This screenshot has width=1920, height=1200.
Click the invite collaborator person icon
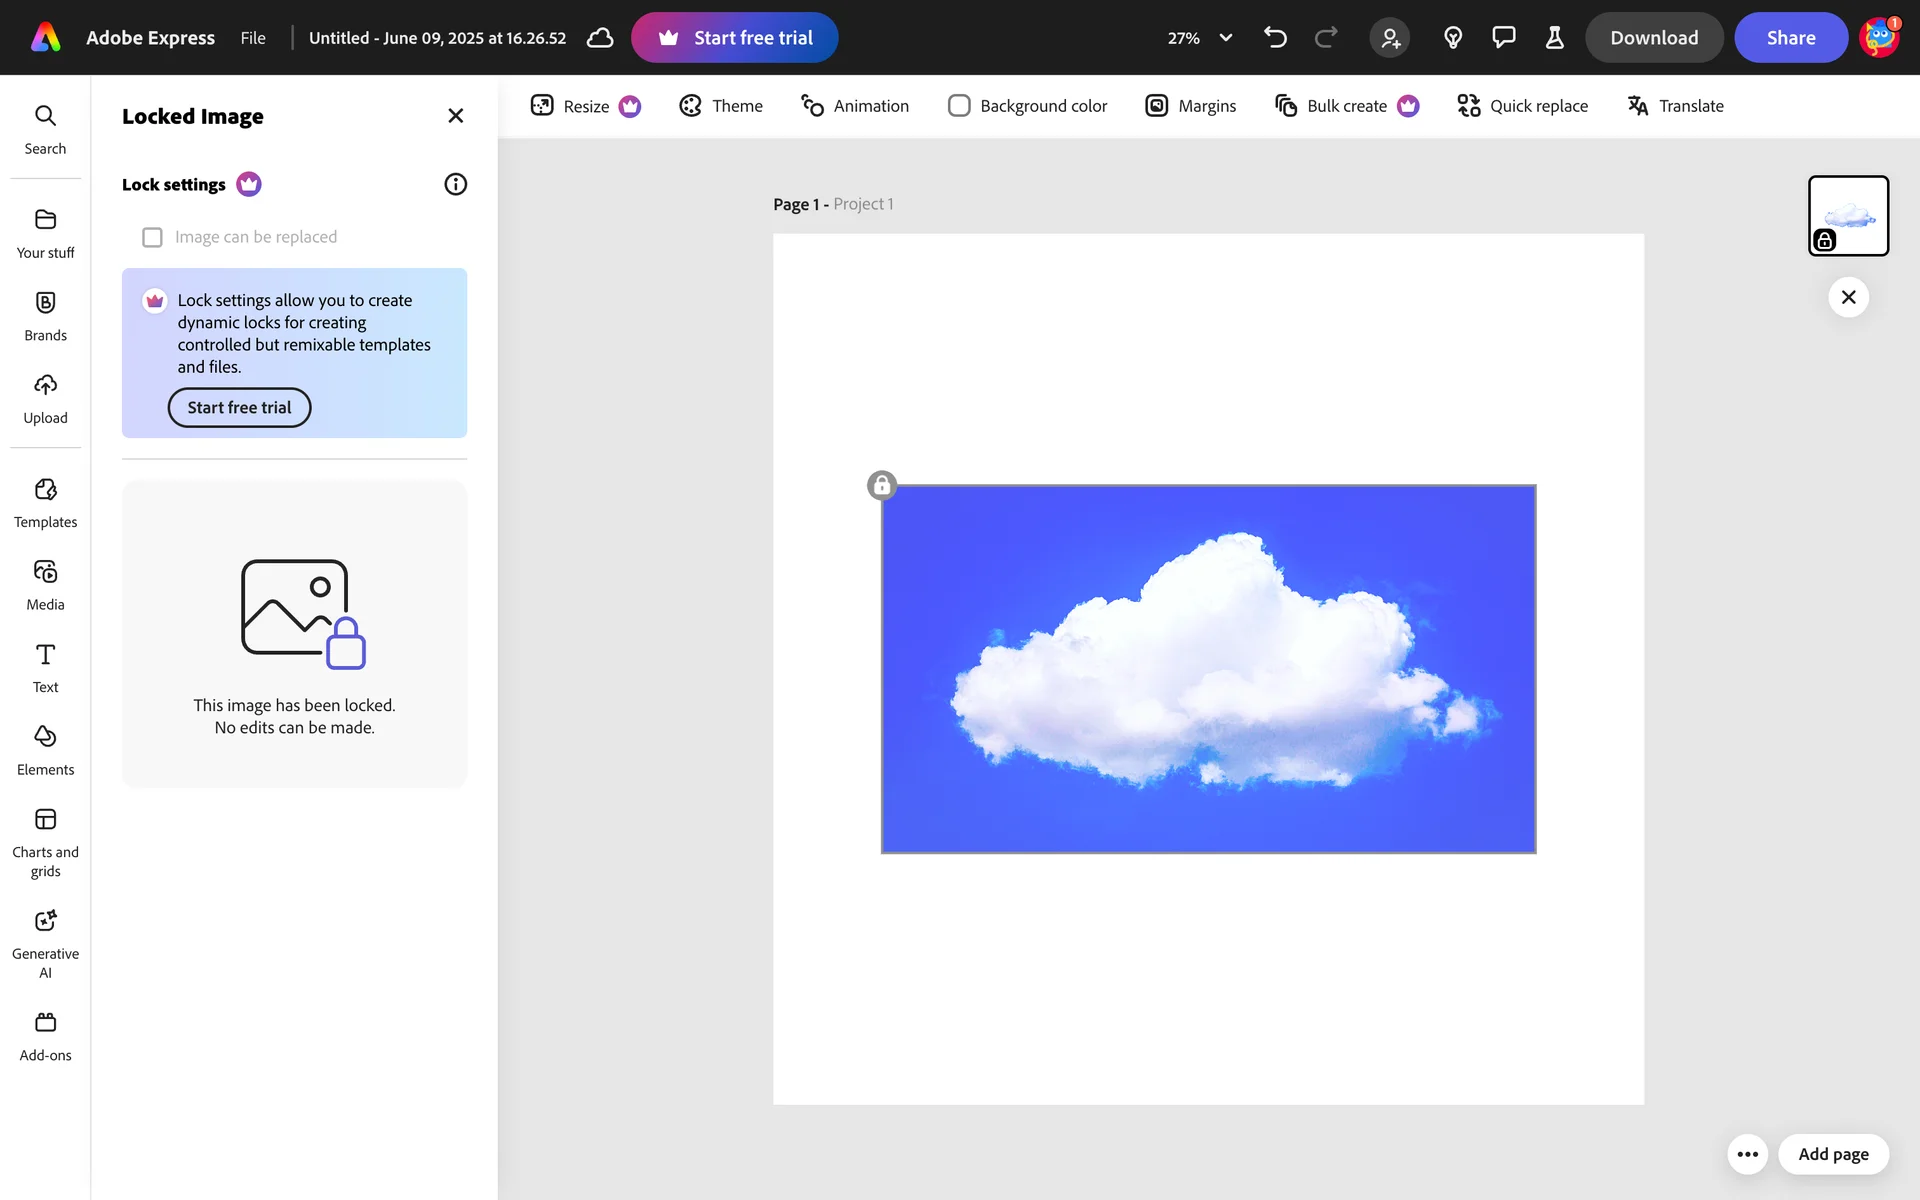(x=1389, y=38)
